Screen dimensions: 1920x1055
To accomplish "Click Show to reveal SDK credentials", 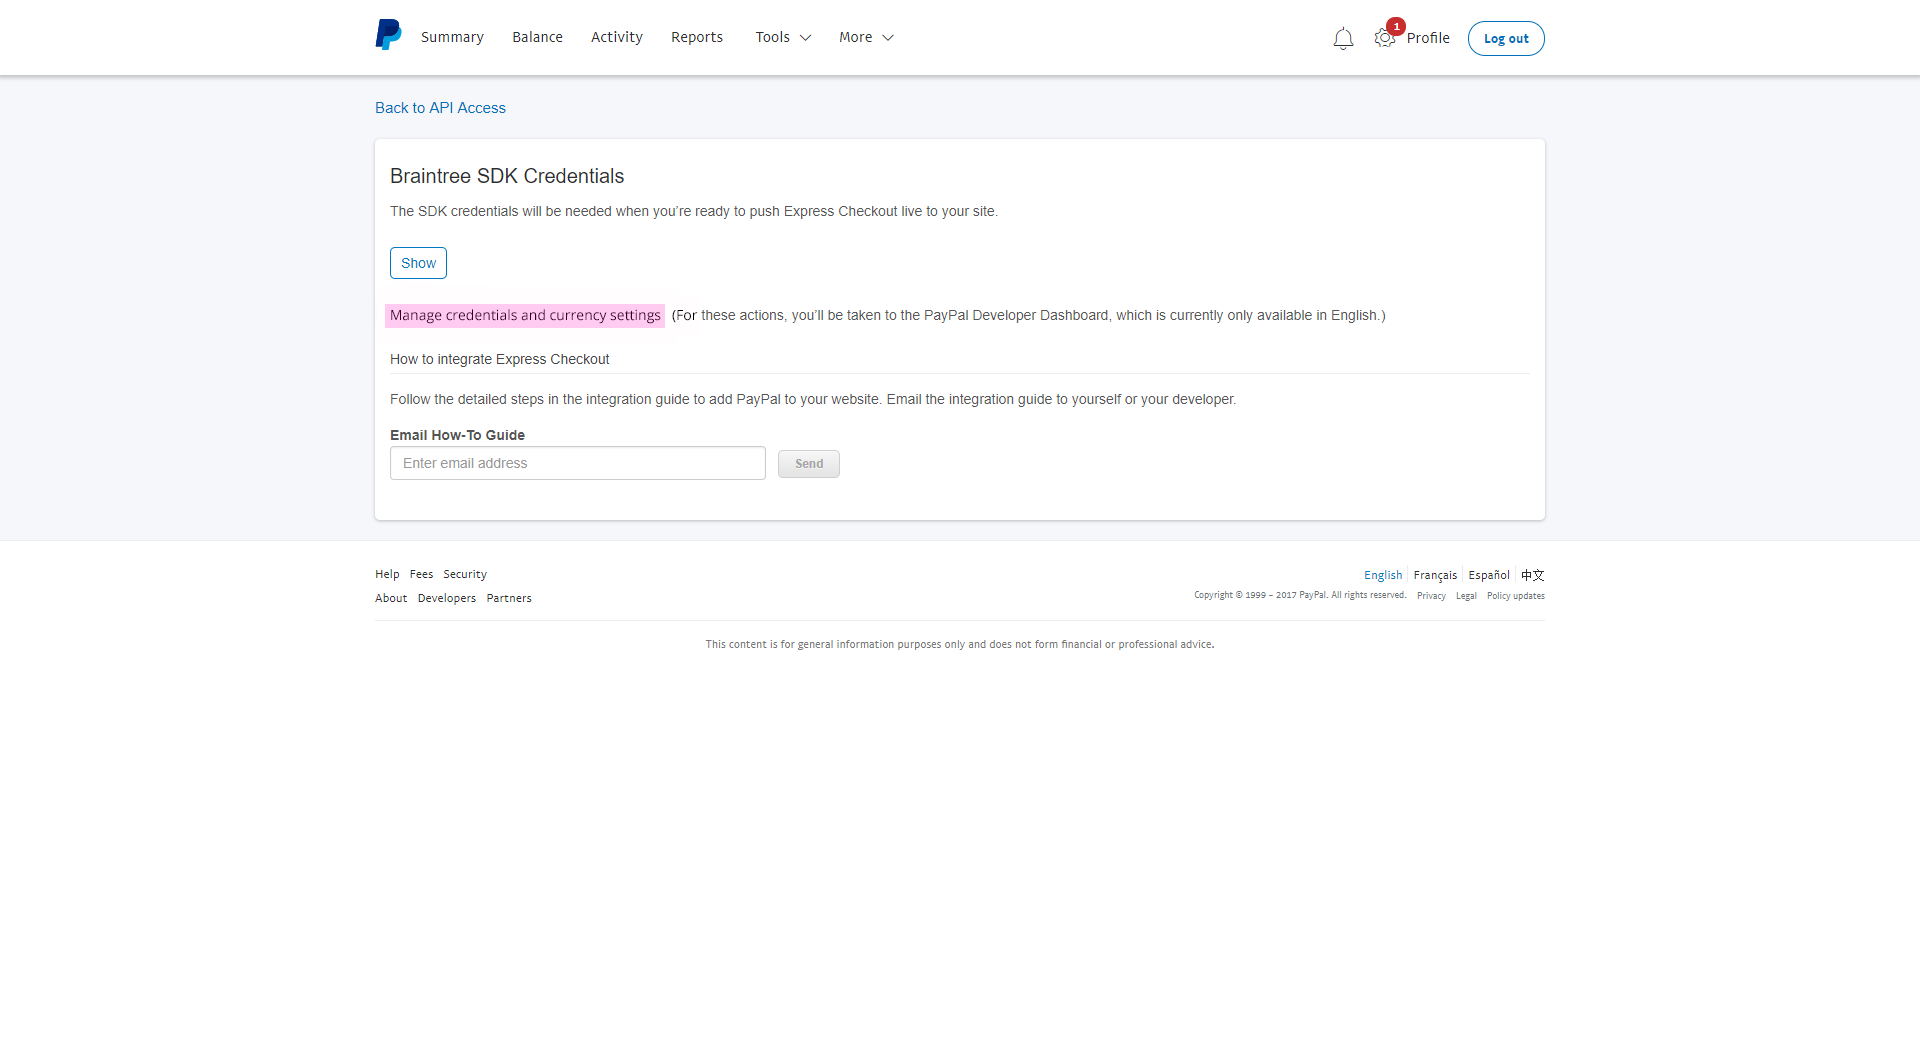I will tap(418, 263).
